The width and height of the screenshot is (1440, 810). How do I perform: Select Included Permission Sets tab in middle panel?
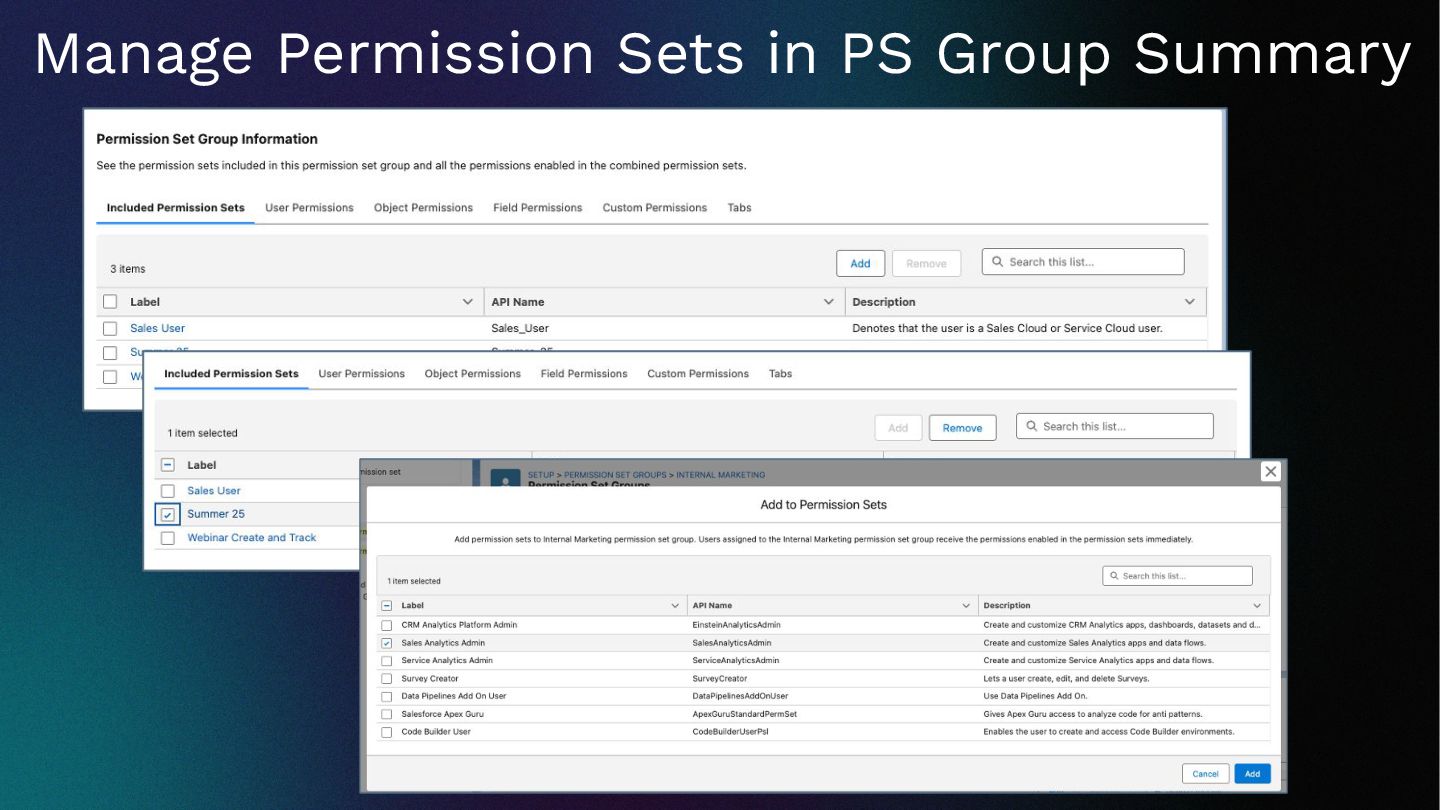point(231,374)
